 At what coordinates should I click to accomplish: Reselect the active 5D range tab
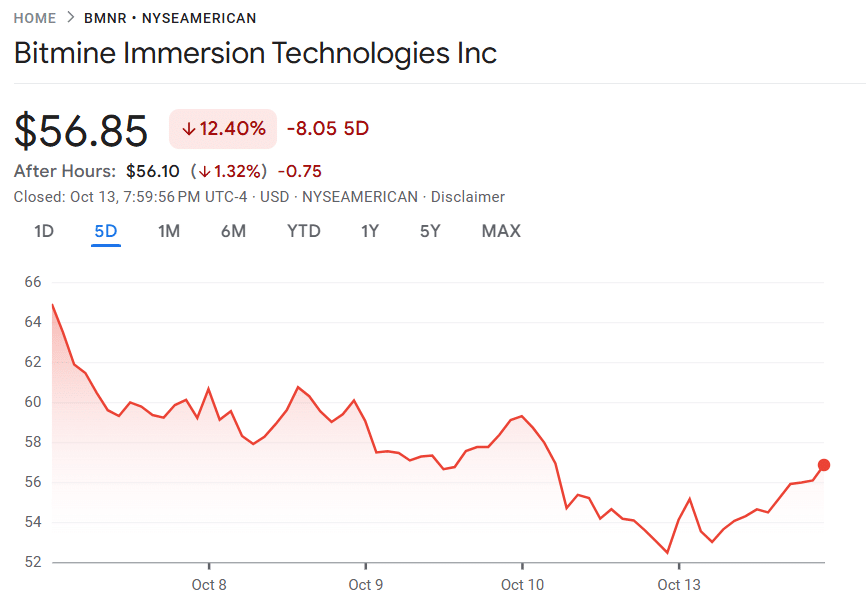point(105,230)
